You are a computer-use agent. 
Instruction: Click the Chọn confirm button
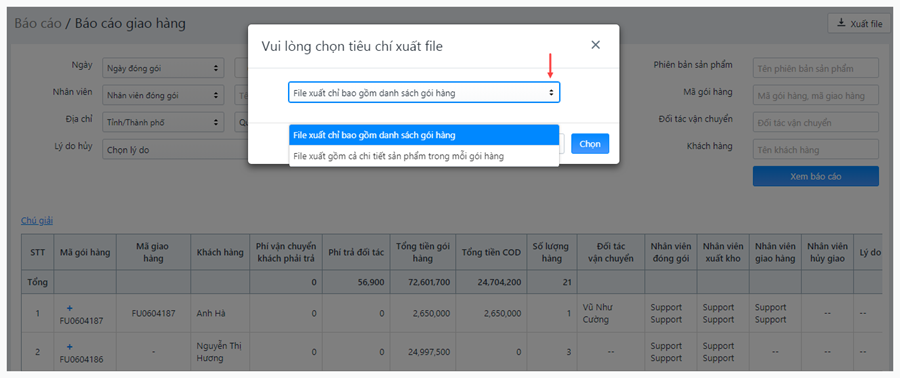(x=589, y=144)
